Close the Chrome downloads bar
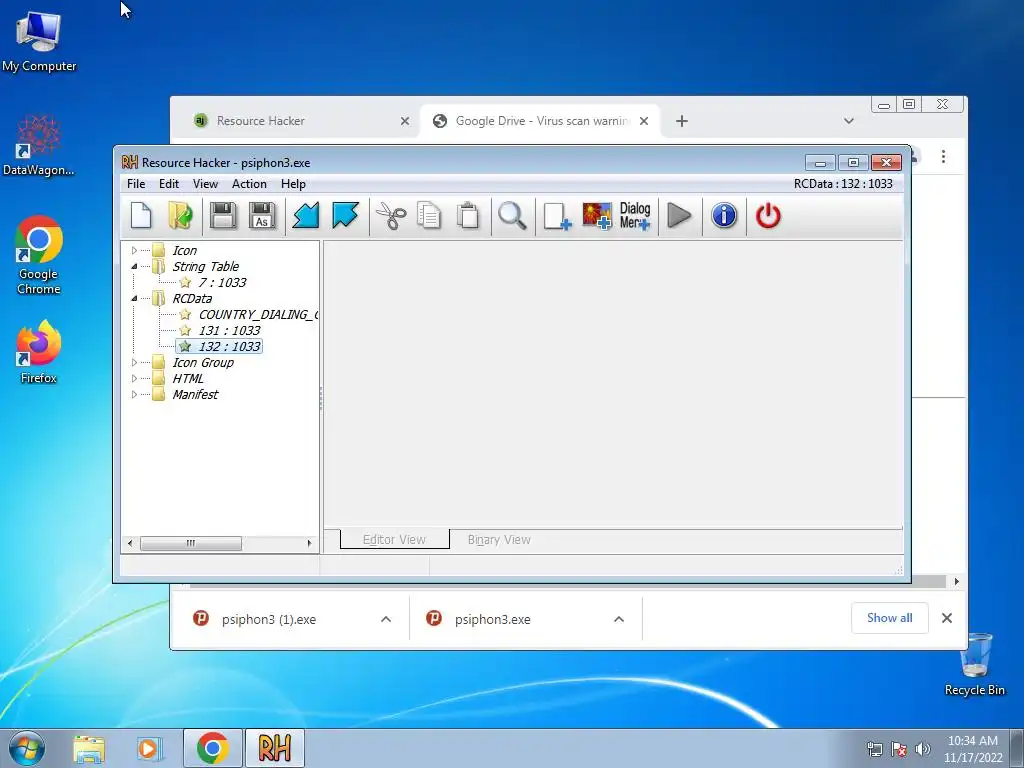This screenshot has width=1024, height=768. (947, 618)
